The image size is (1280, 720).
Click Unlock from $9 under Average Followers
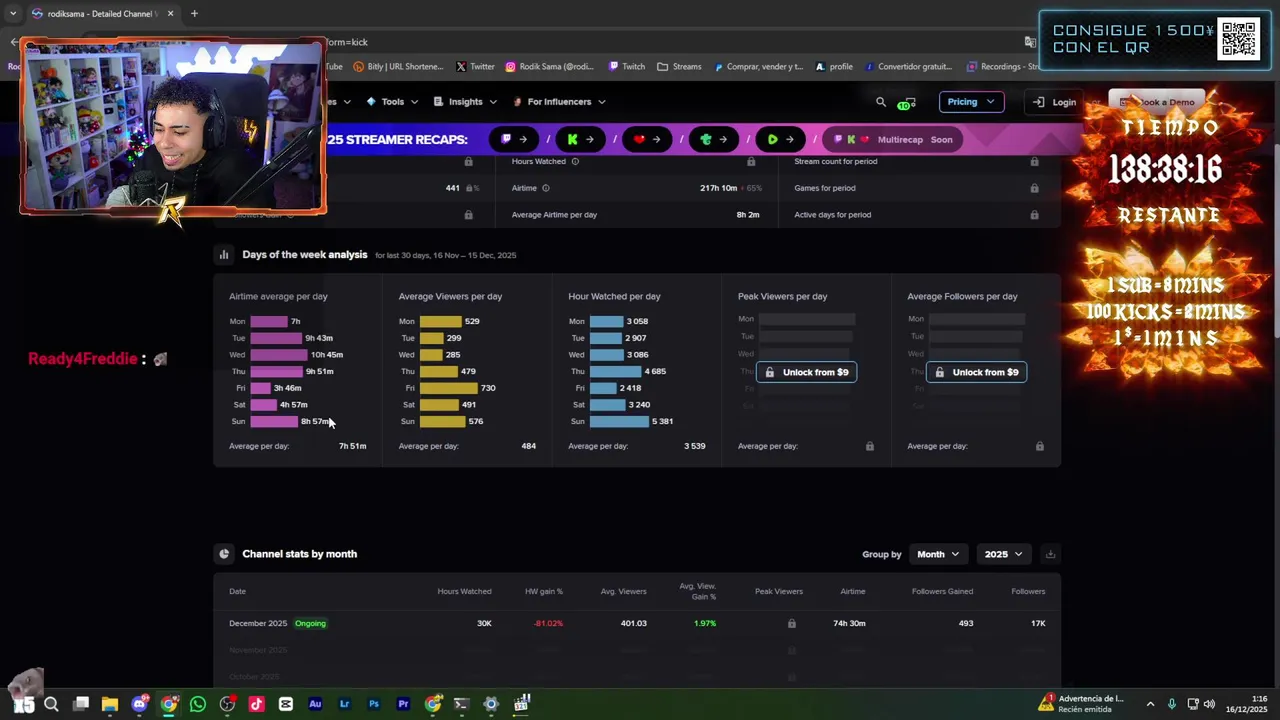click(976, 372)
